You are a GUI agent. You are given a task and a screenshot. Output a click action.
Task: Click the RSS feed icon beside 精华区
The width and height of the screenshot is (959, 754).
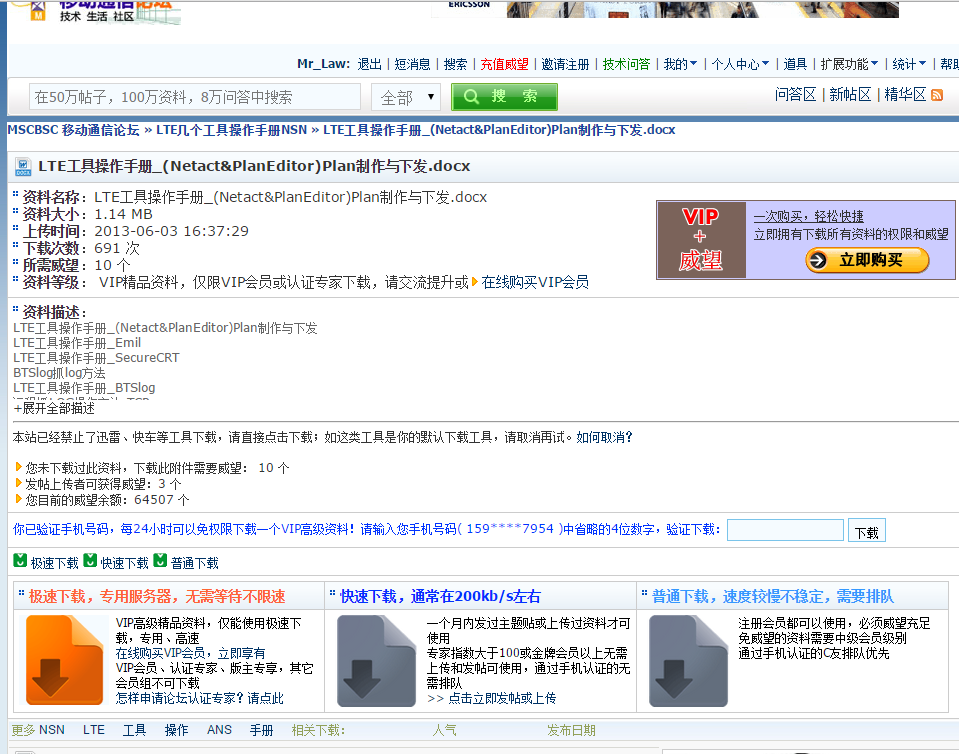(936, 95)
